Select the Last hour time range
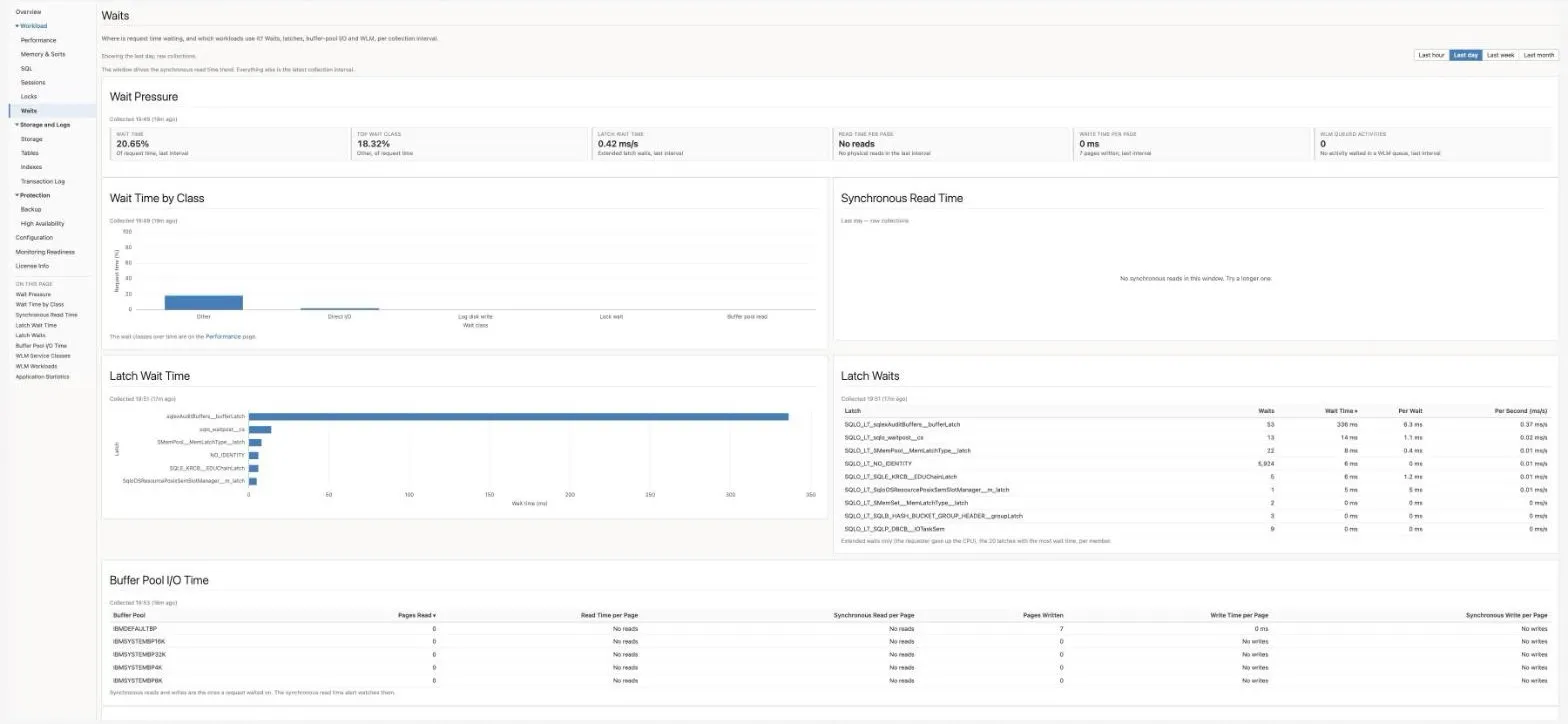Image resolution: width=1568 pixels, height=724 pixels. click(x=1431, y=55)
